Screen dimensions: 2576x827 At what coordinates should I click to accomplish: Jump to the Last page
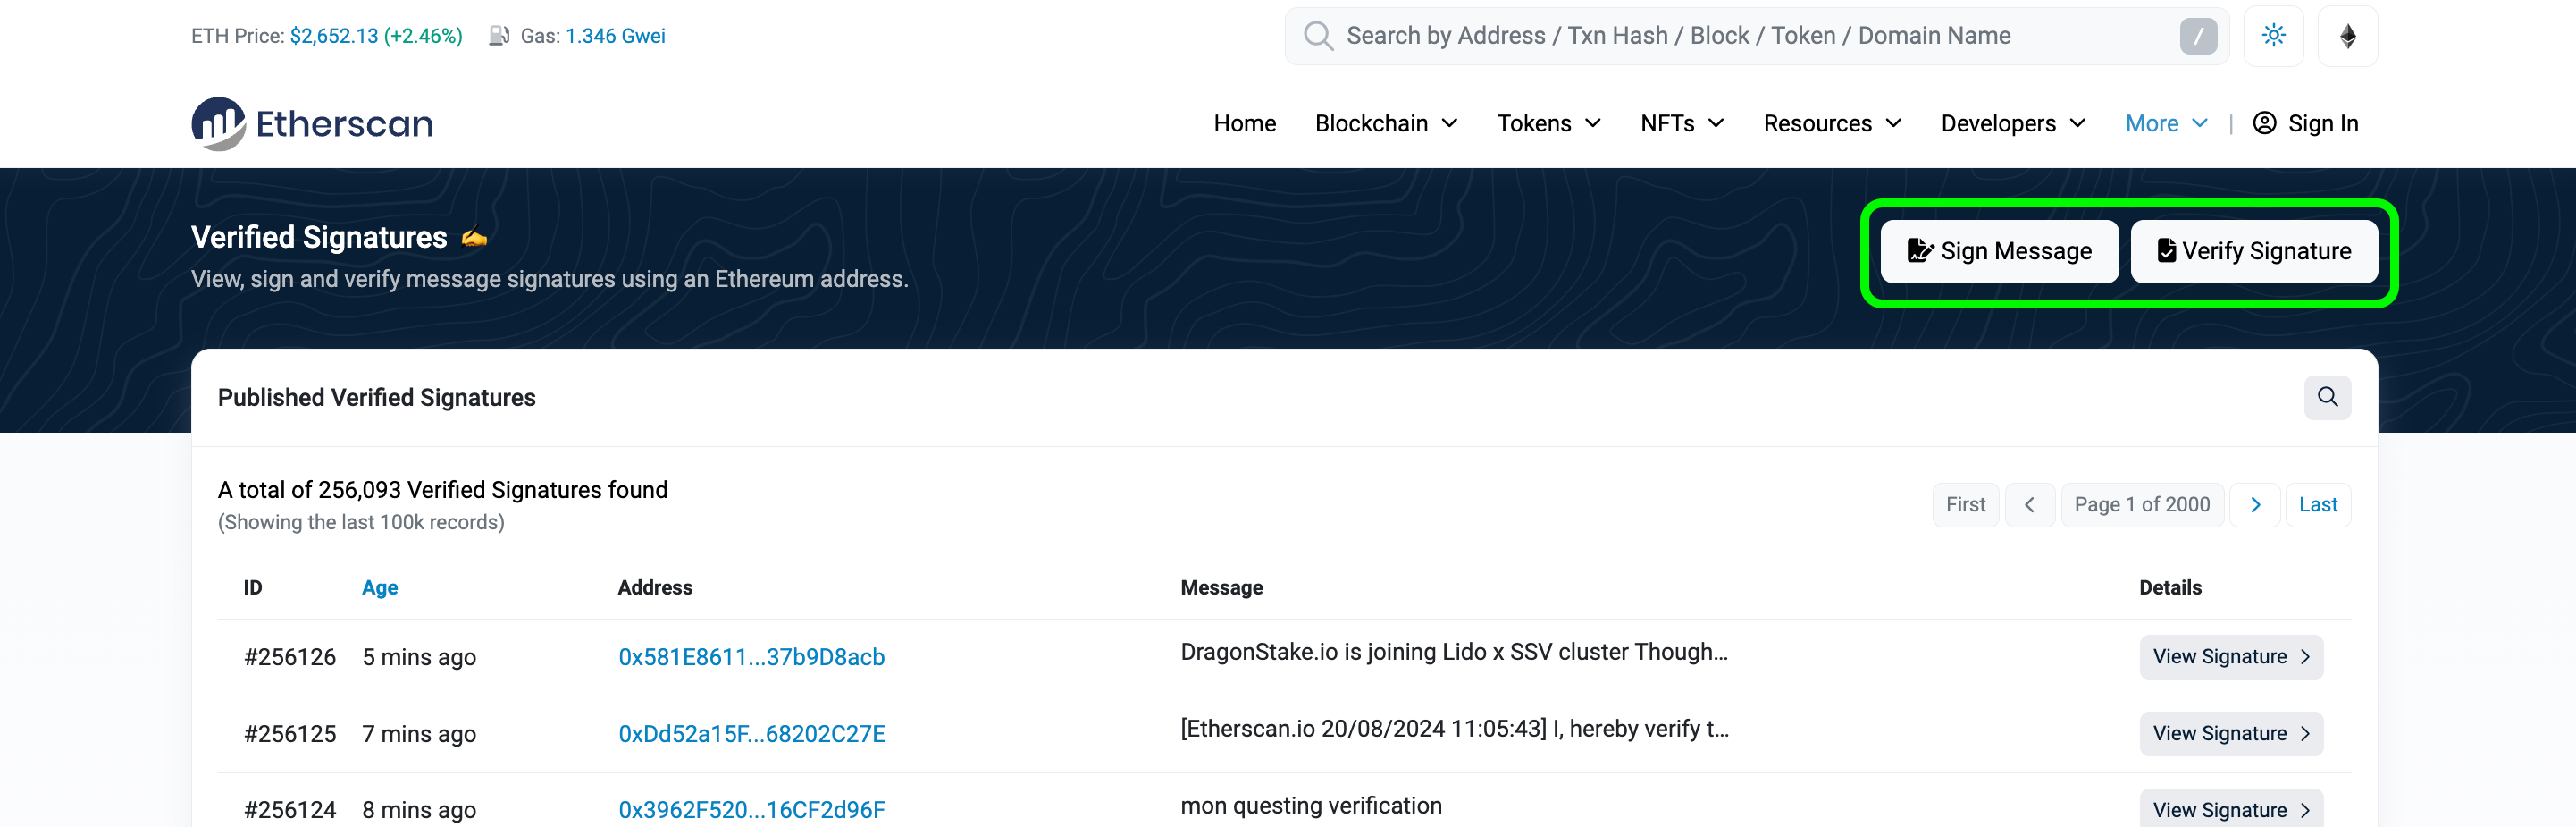coord(2317,505)
